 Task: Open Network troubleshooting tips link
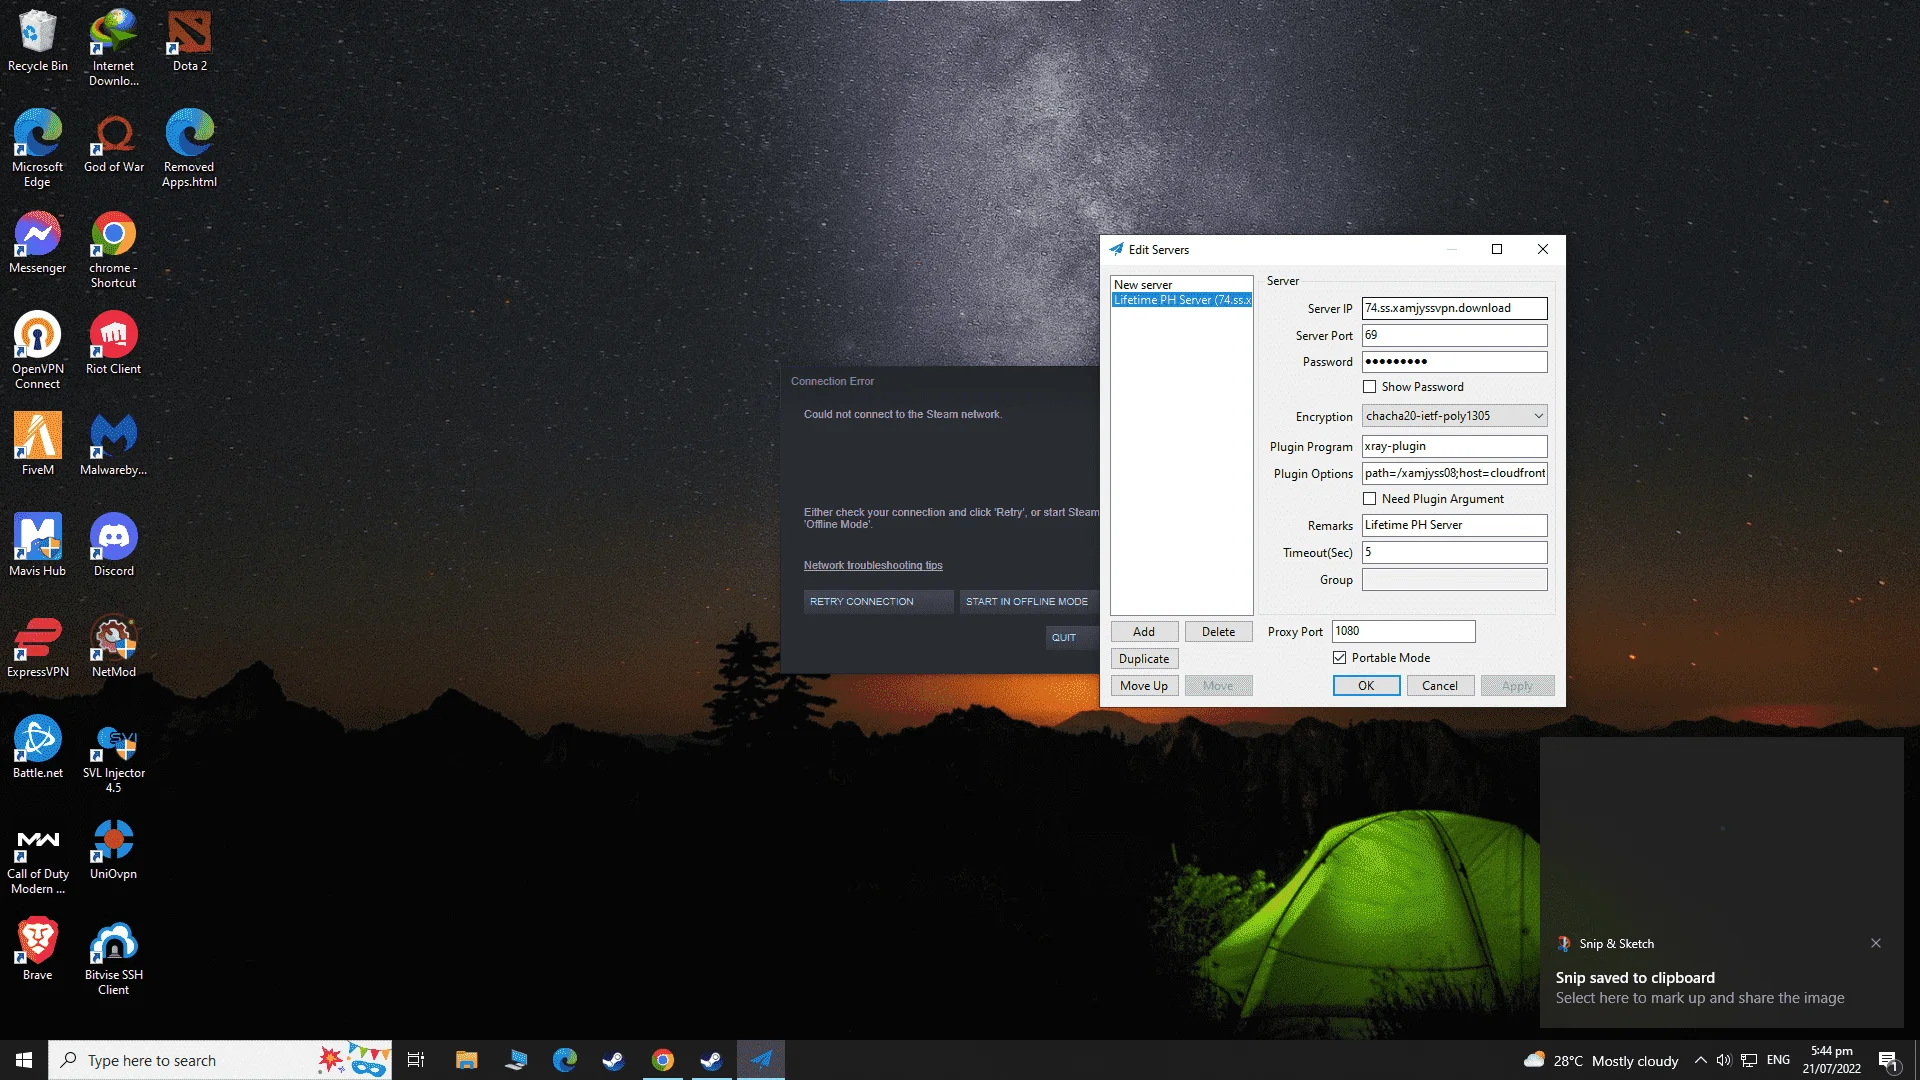[873, 566]
